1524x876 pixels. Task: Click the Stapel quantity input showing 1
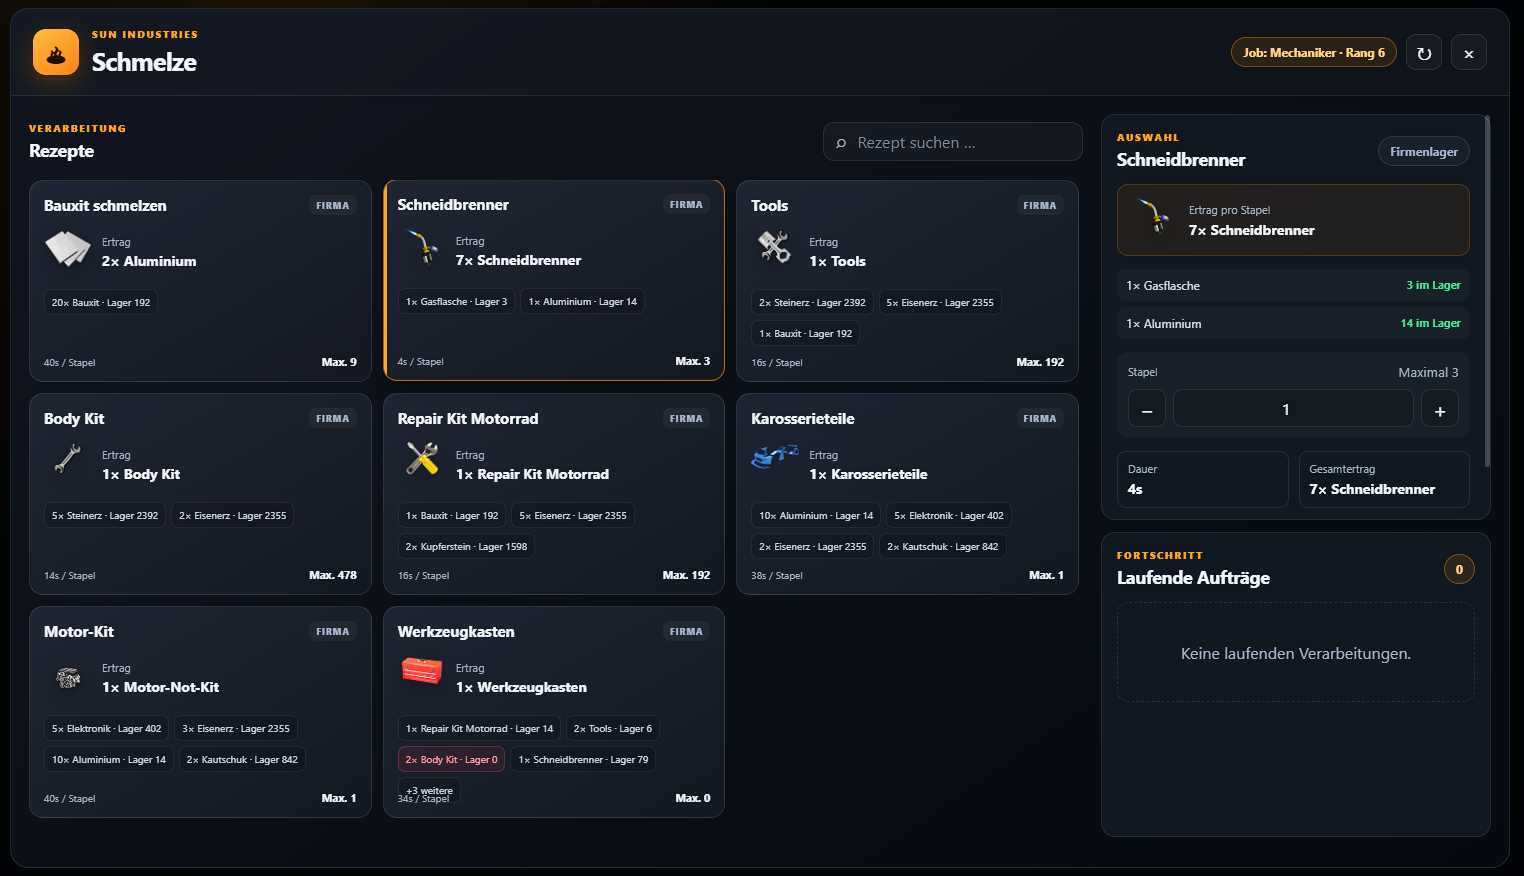[1293, 409]
